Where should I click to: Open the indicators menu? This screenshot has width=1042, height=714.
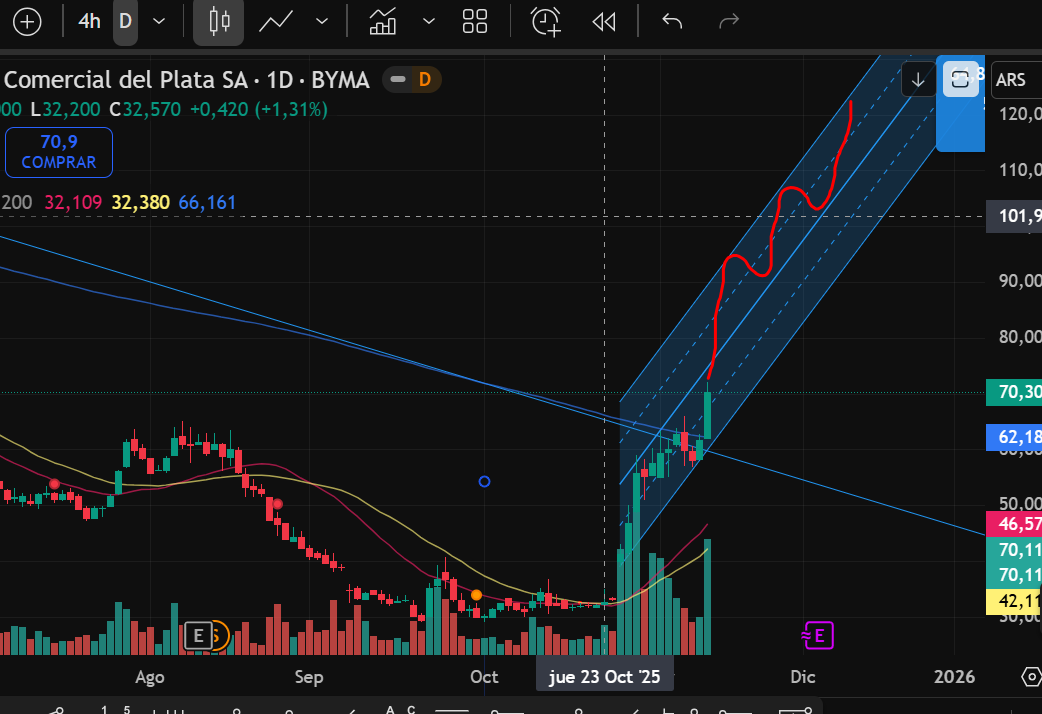383,22
